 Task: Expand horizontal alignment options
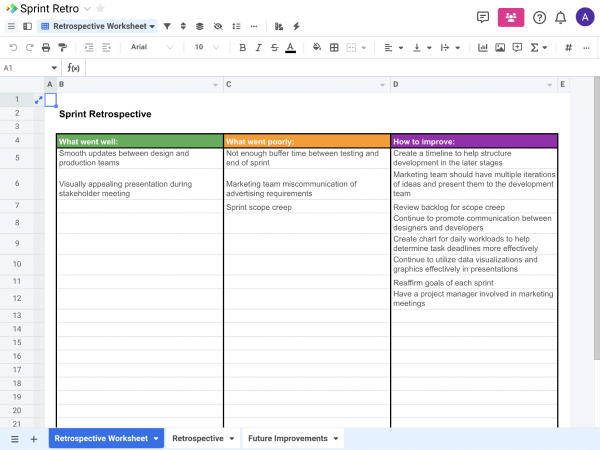click(x=401, y=48)
